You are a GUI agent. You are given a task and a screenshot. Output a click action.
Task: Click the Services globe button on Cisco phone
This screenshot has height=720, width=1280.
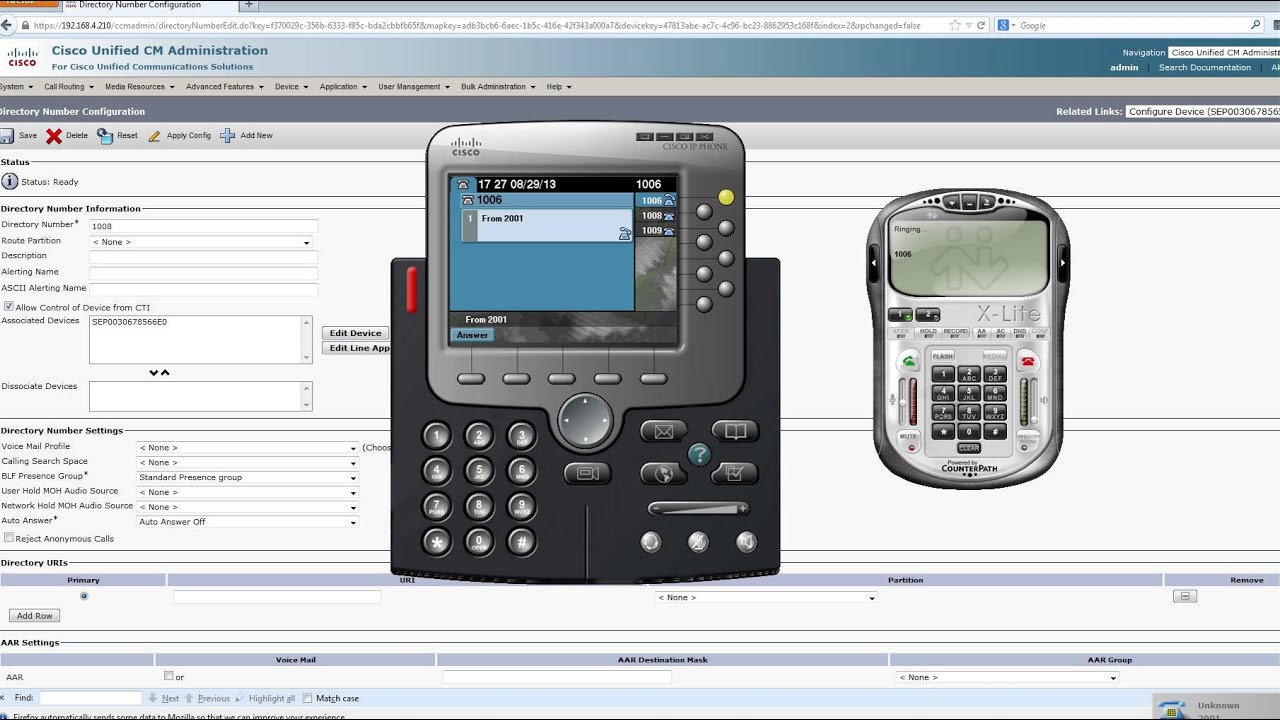[x=664, y=473]
